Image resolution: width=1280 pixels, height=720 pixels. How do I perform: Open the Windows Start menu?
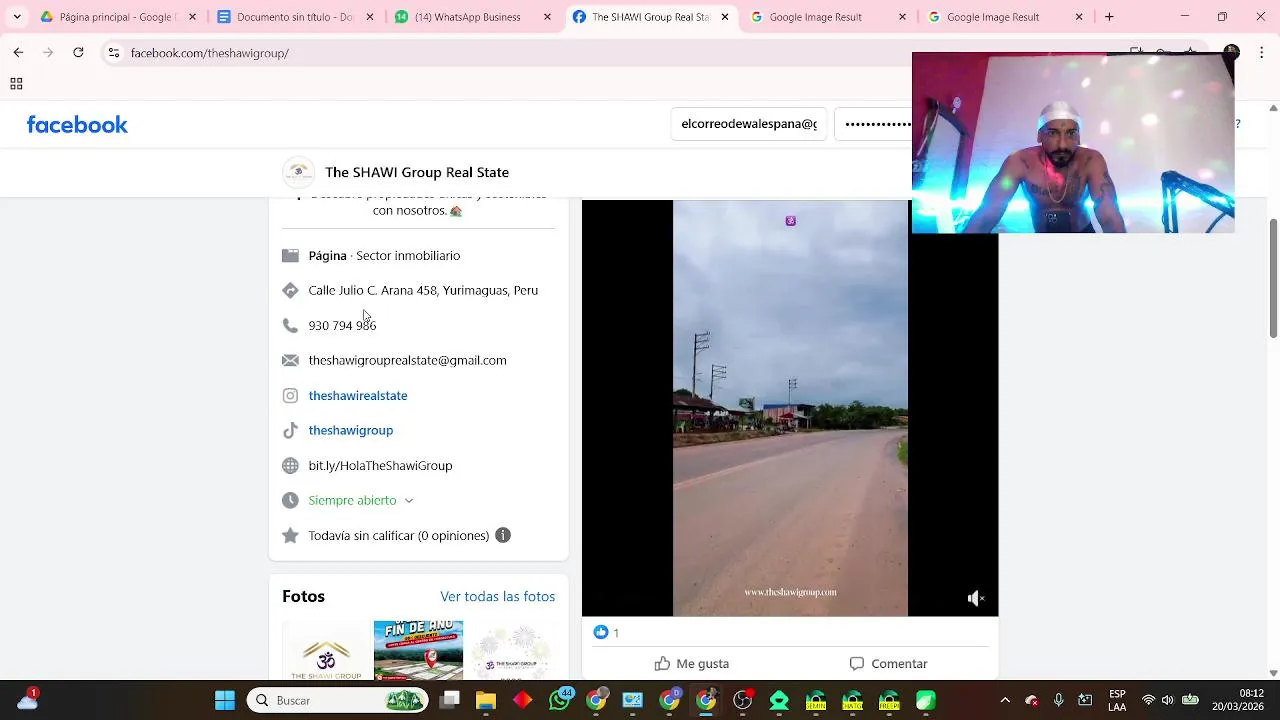tap(225, 700)
